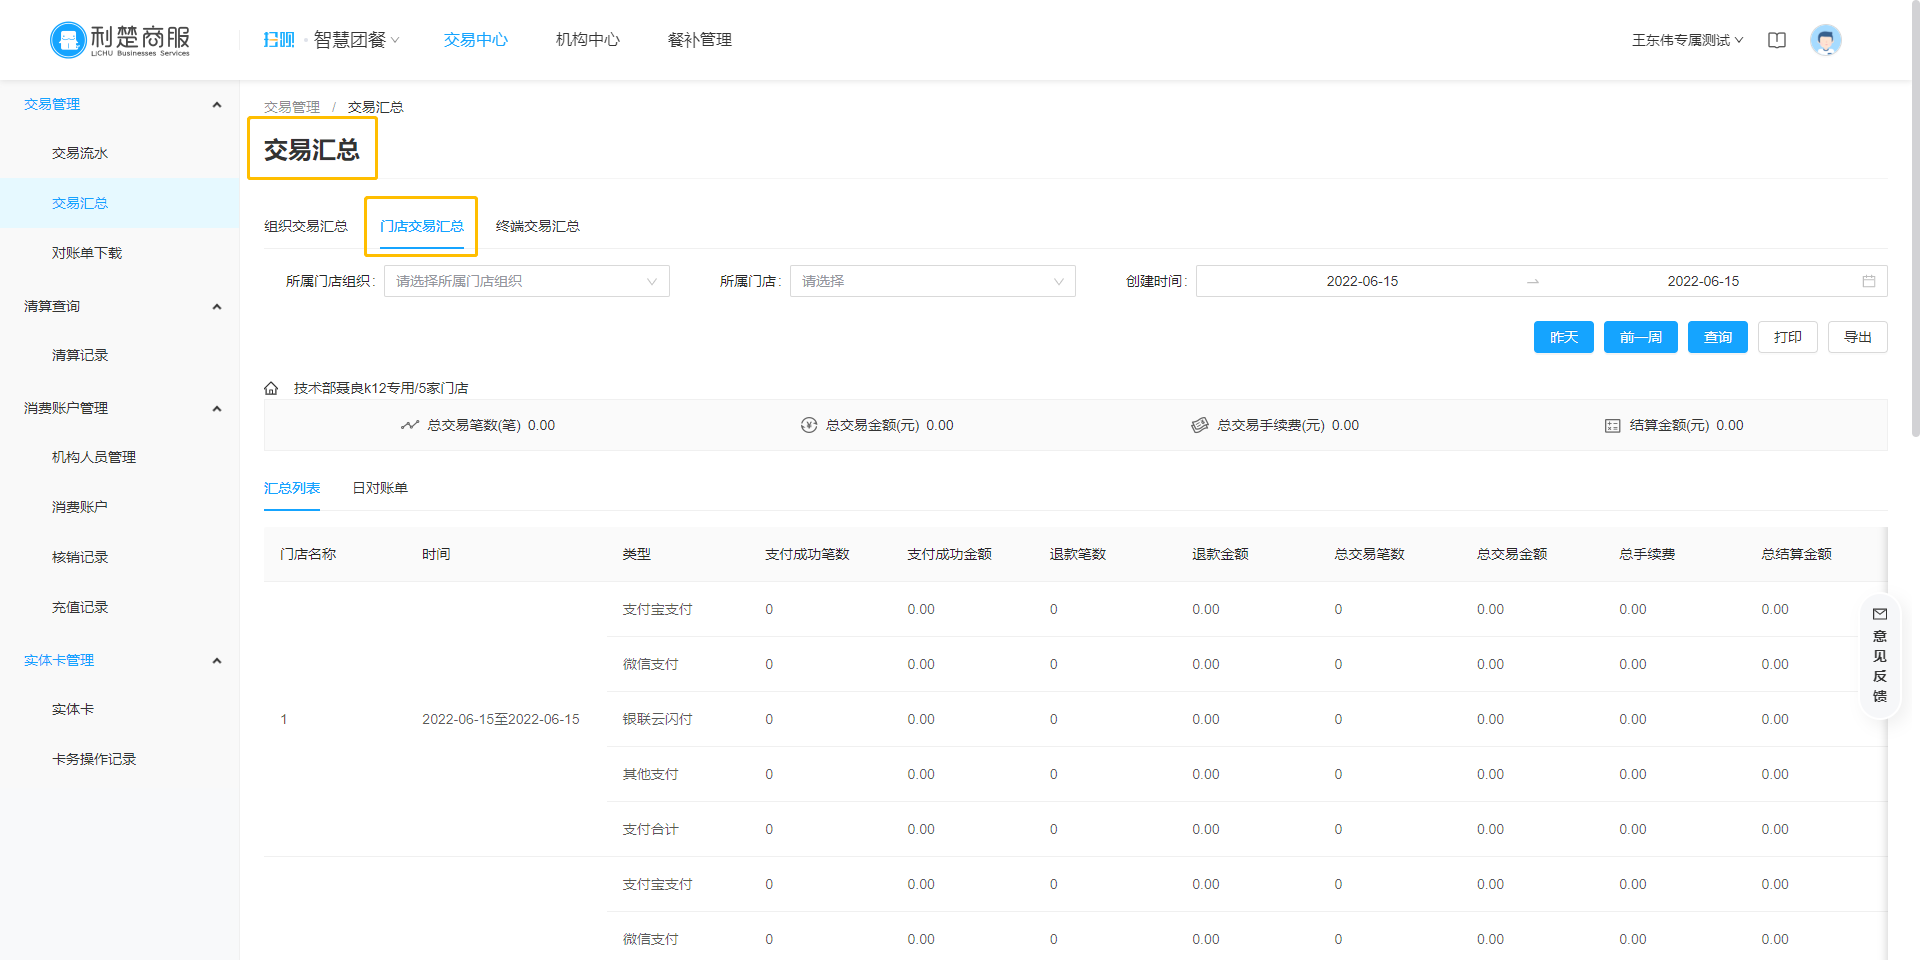
Task: Click the fee icon for 总交易手续费
Action: [x=1200, y=425]
